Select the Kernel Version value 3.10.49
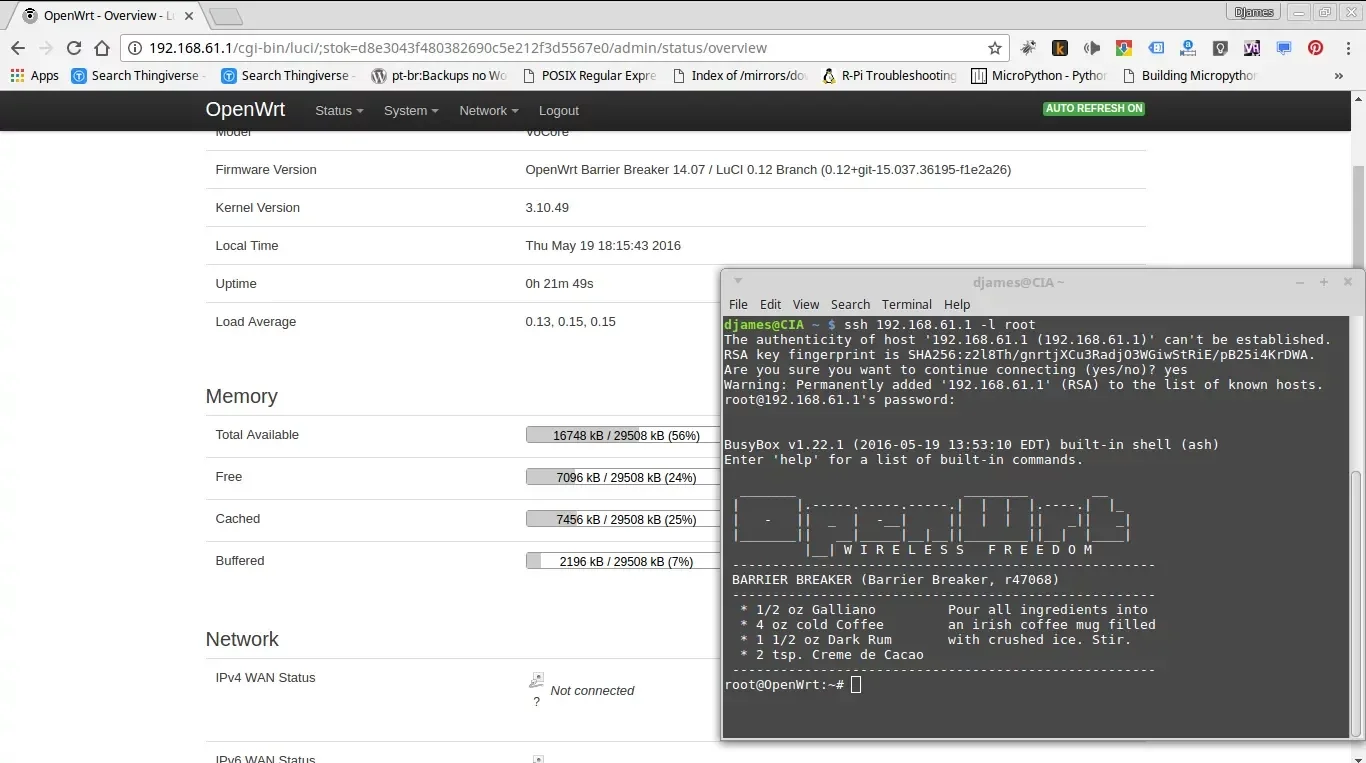Image resolution: width=1366 pixels, height=763 pixels. click(x=547, y=208)
